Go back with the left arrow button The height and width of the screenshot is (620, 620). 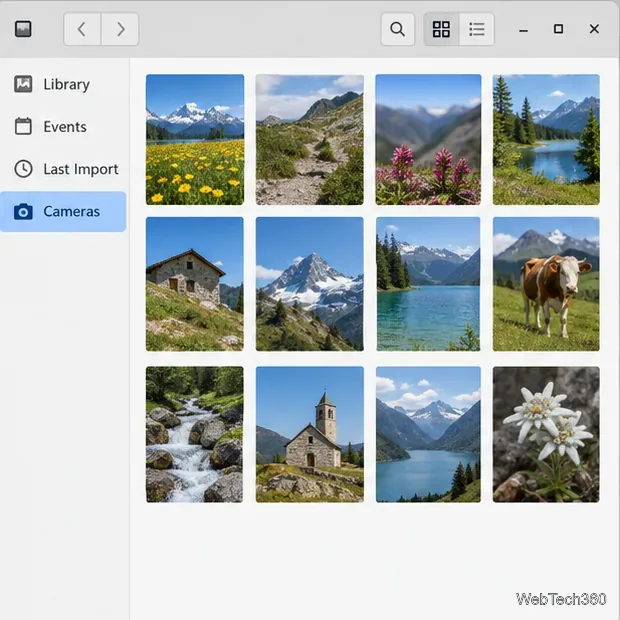(82, 29)
